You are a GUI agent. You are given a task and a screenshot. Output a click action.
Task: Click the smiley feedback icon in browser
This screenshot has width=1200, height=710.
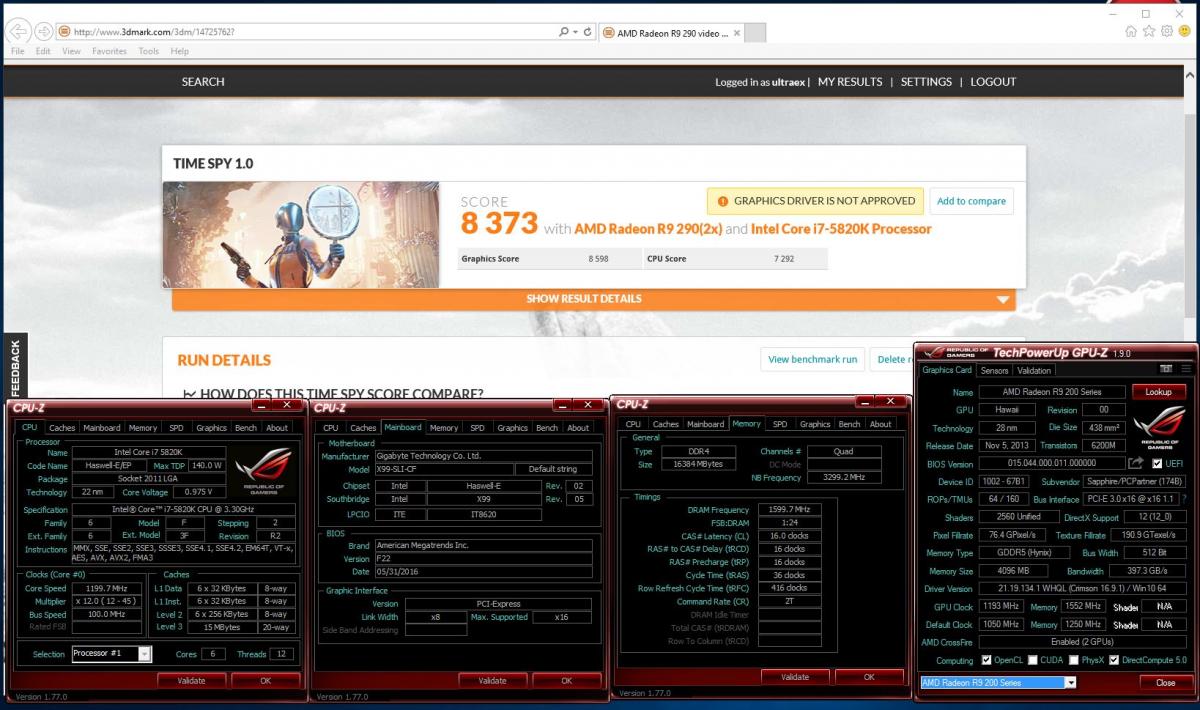click(1185, 31)
